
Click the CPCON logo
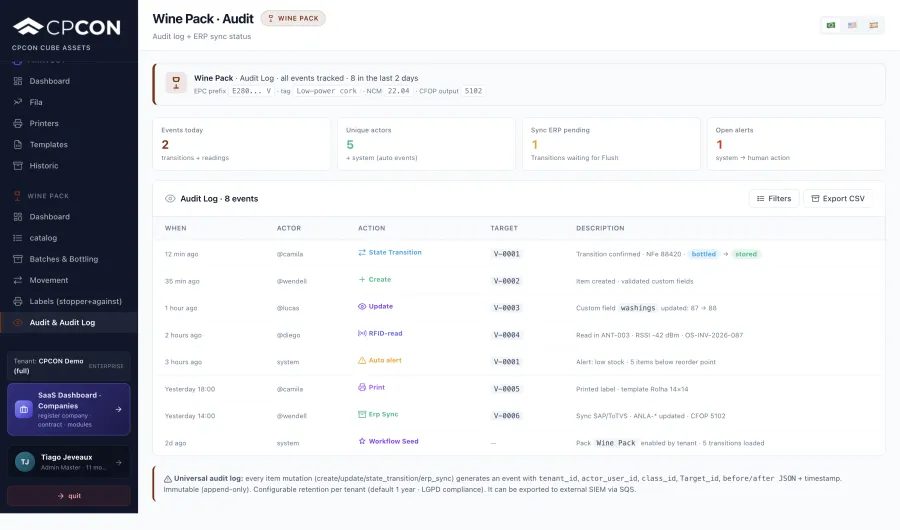tap(67, 26)
